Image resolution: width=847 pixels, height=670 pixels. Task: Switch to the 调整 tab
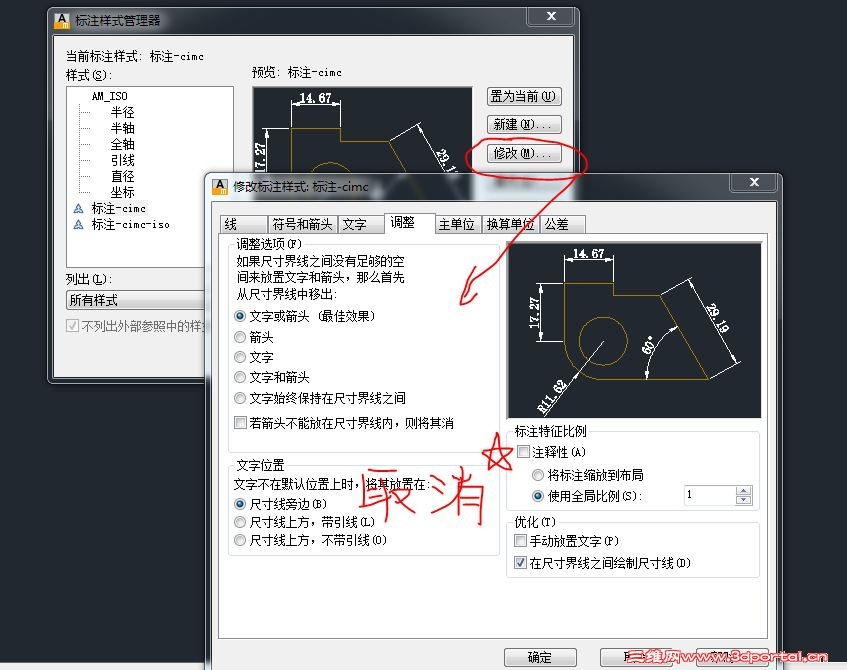point(409,223)
